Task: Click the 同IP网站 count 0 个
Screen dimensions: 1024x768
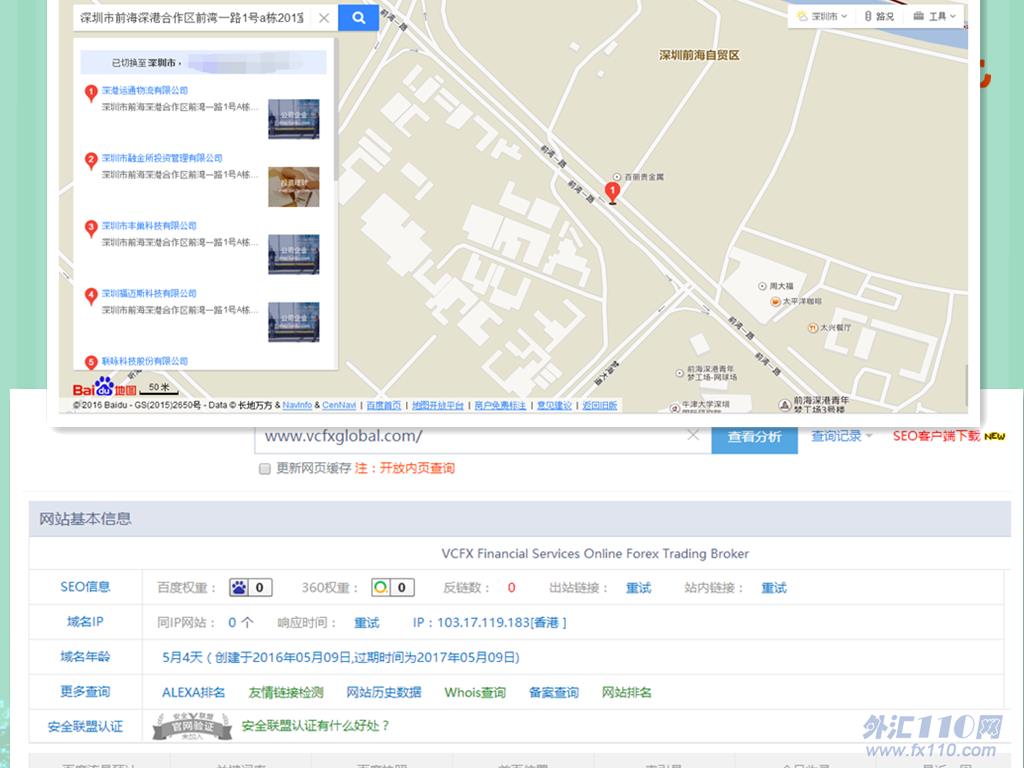Action: [240, 623]
